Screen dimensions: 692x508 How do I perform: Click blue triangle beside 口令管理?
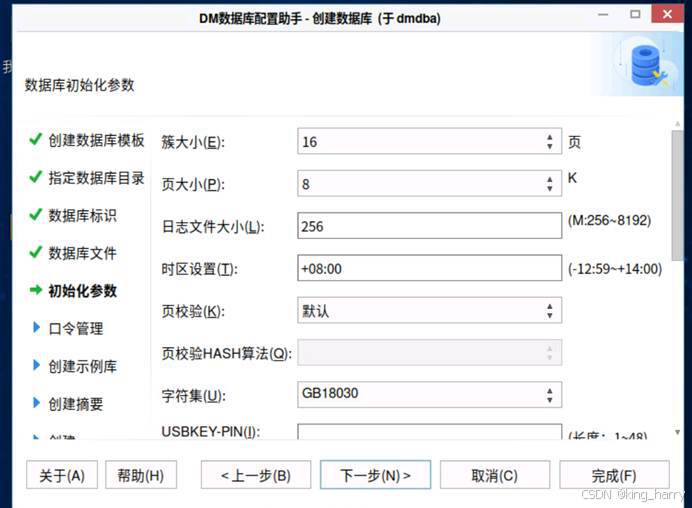pyautogui.click(x=37, y=327)
